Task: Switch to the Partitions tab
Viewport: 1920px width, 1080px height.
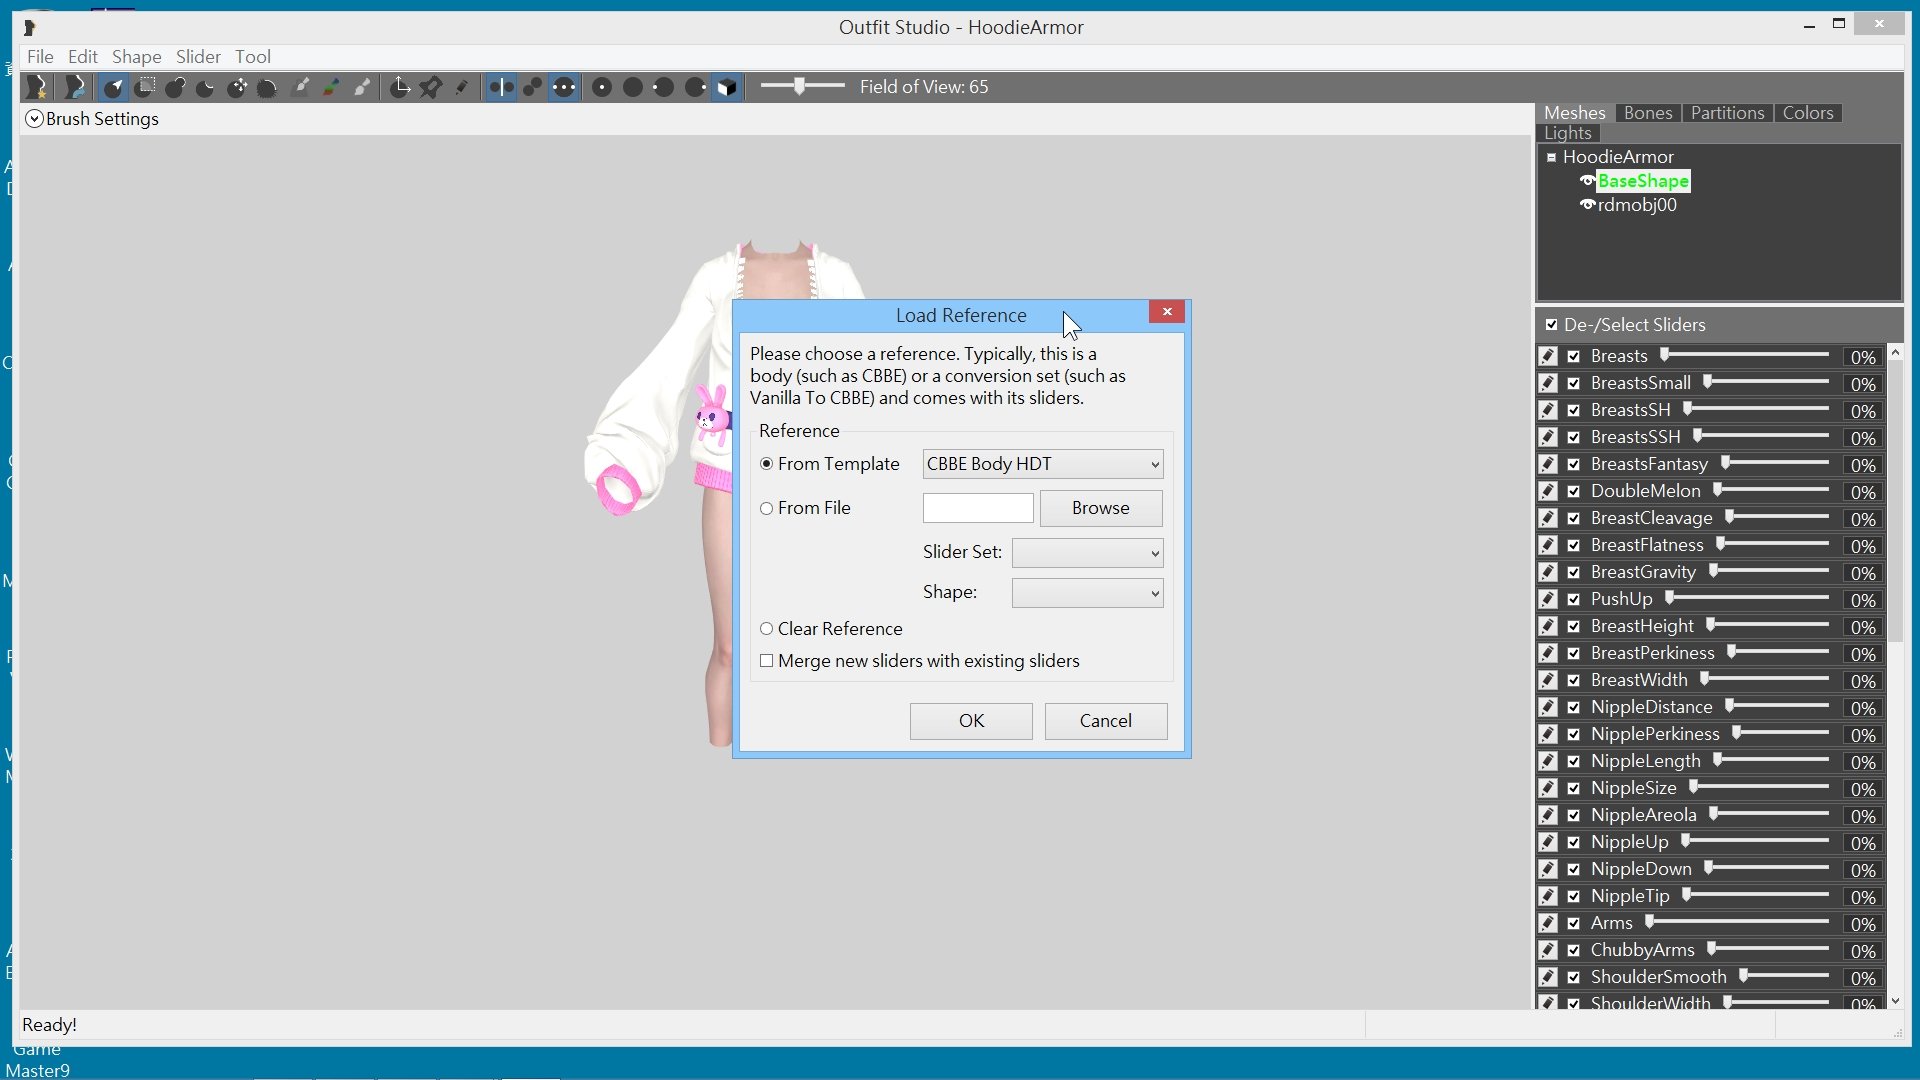Action: [x=1728, y=113]
